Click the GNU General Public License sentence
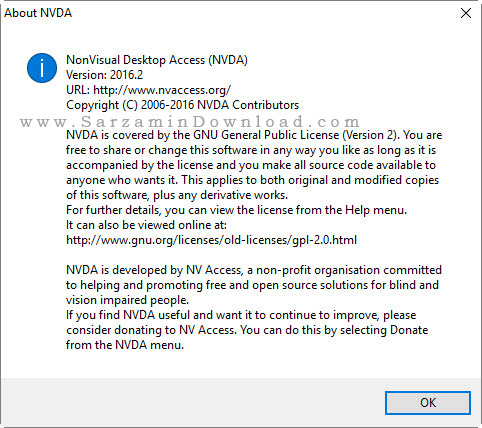This screenshot has width=482, height=428. pyautogui.click(x=254, y=135)
